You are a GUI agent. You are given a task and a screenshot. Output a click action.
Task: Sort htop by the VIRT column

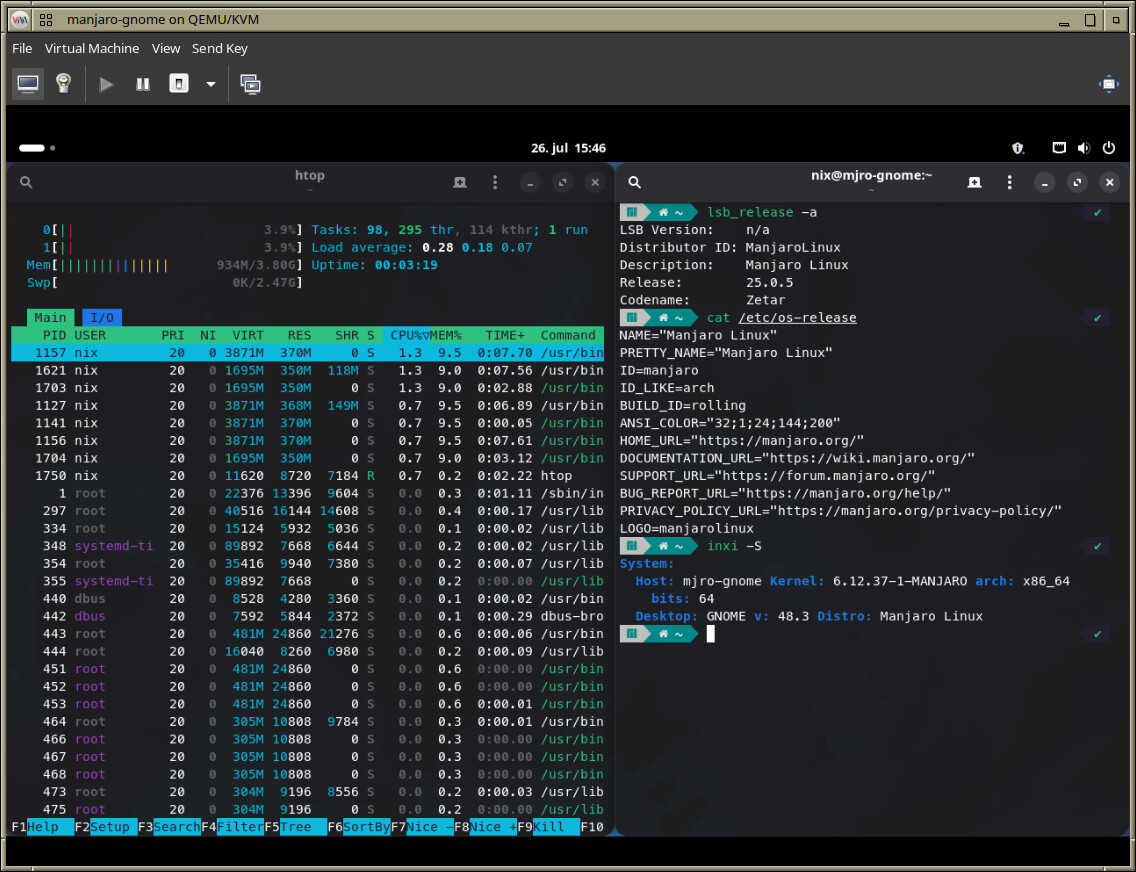(x=248, y=335)
